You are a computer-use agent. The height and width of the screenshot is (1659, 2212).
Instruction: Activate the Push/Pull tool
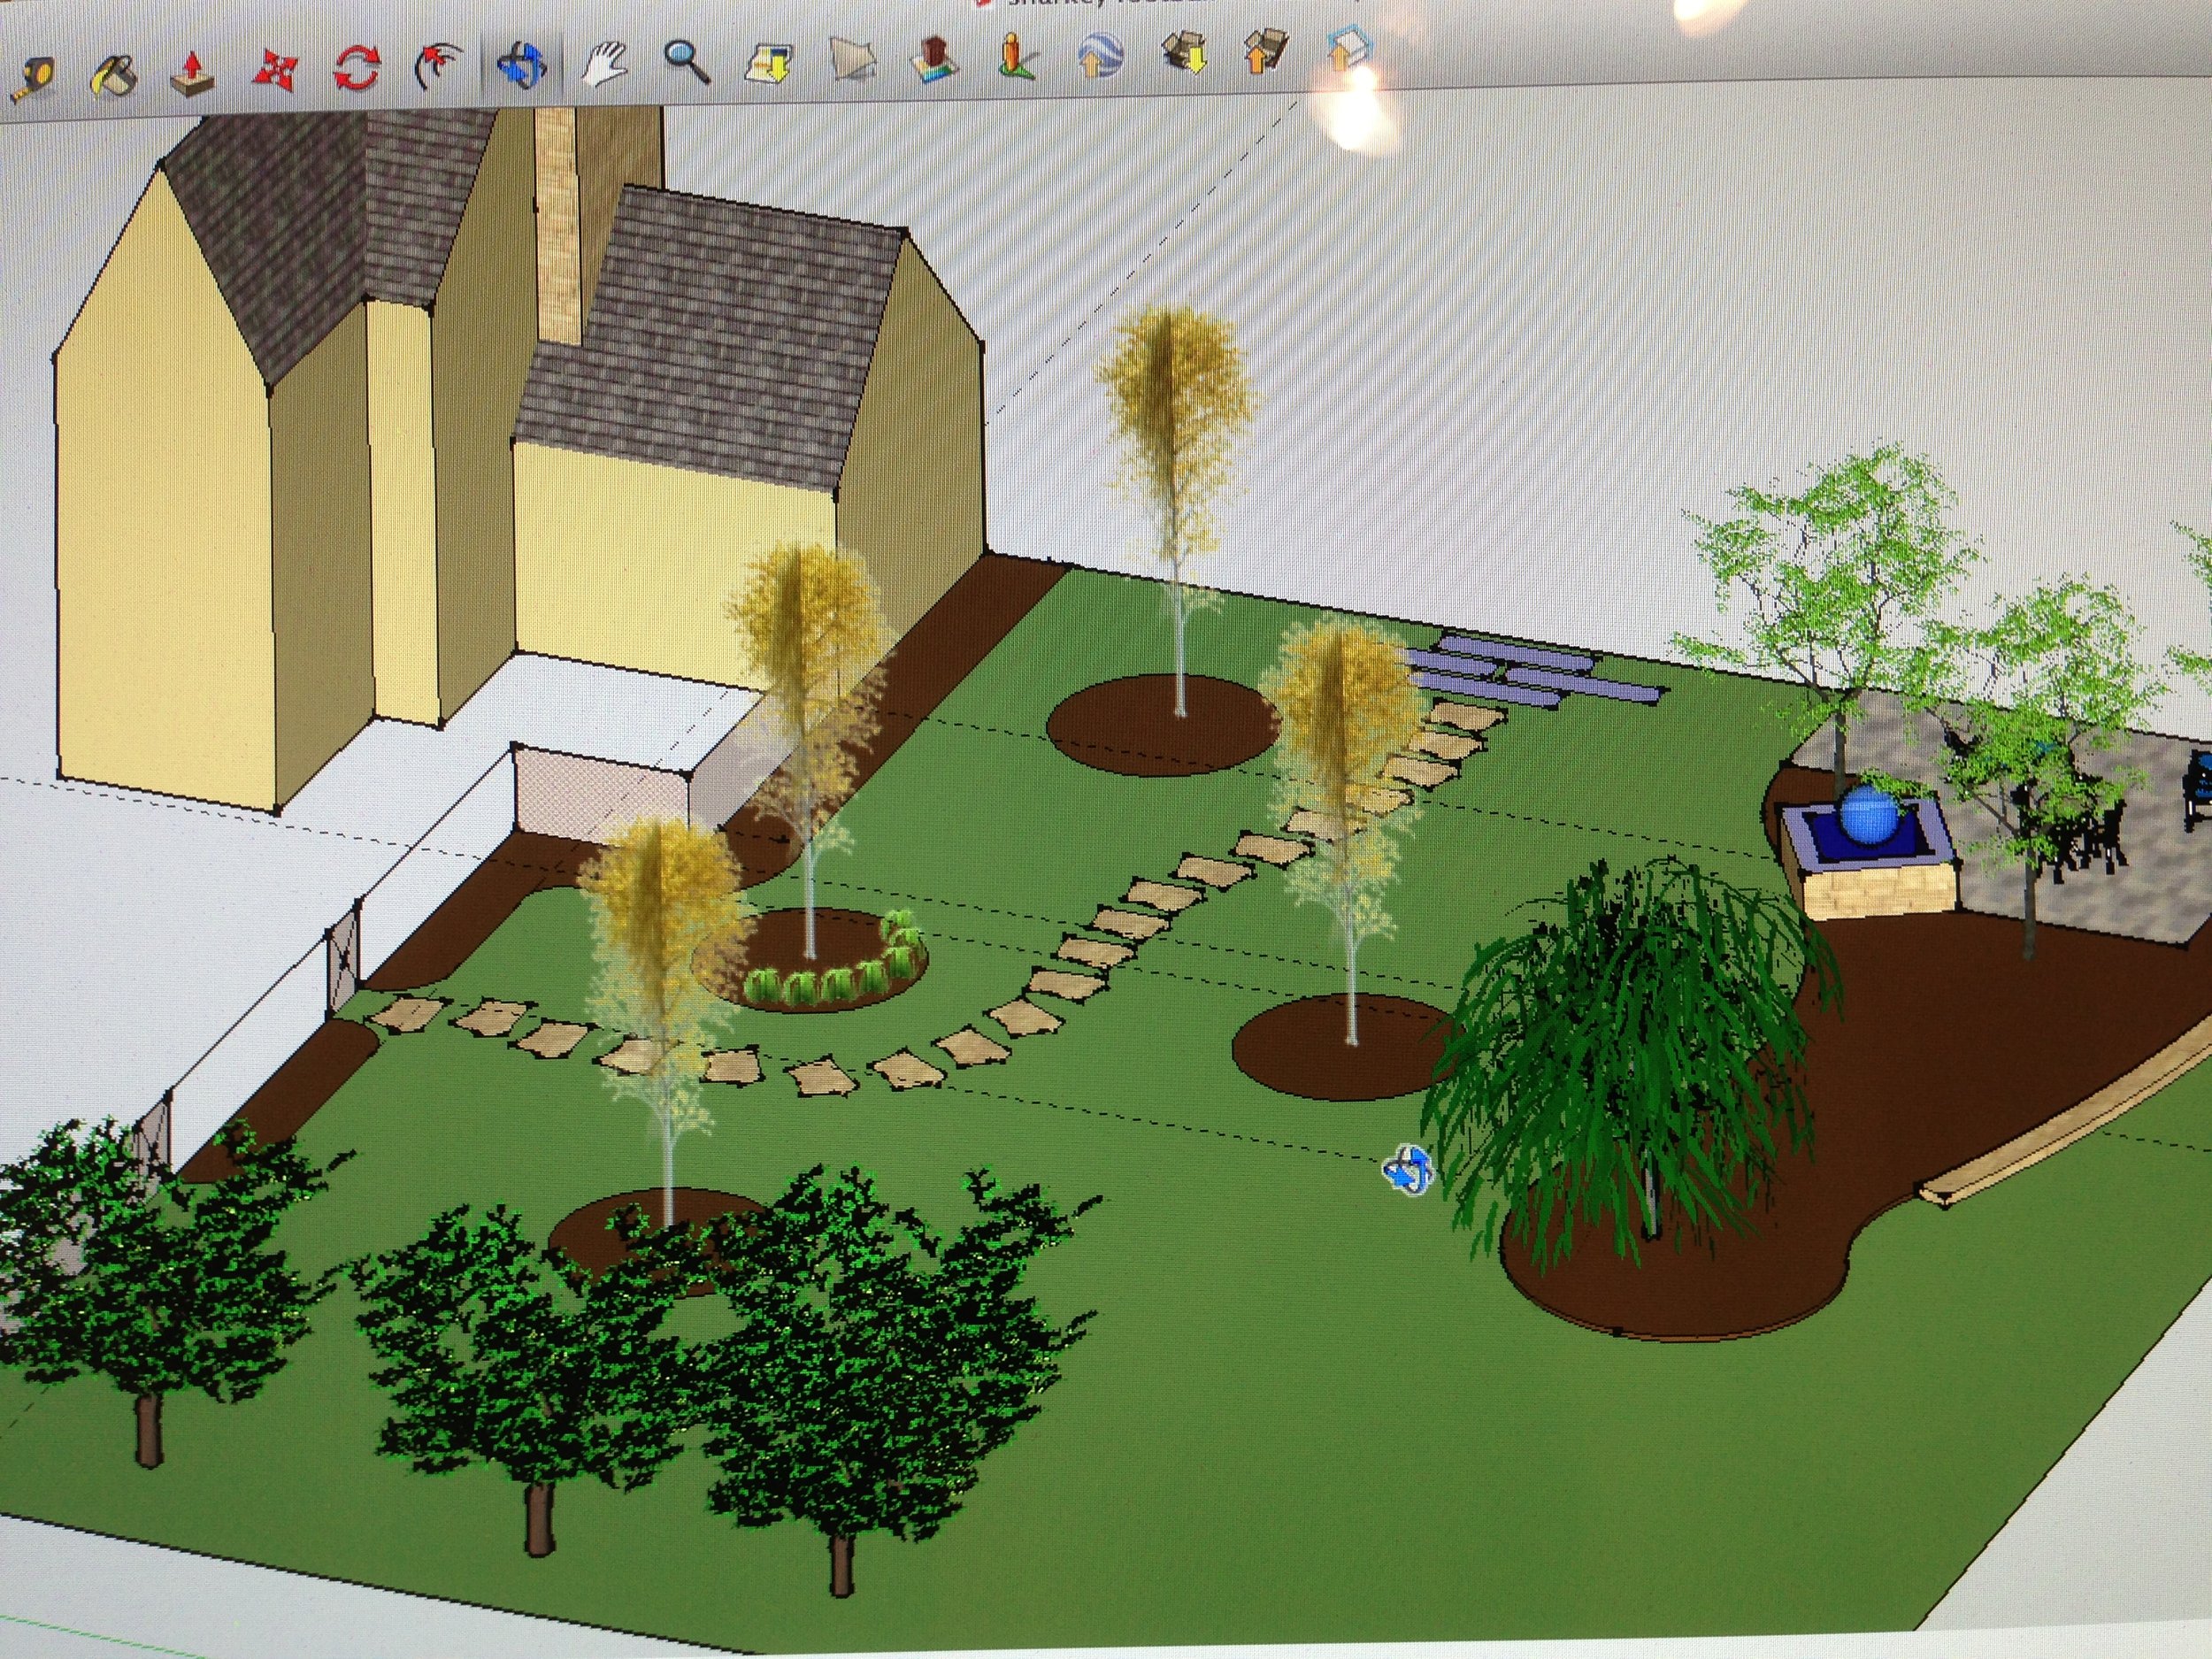pyautogui.click(x=193, y=73)
